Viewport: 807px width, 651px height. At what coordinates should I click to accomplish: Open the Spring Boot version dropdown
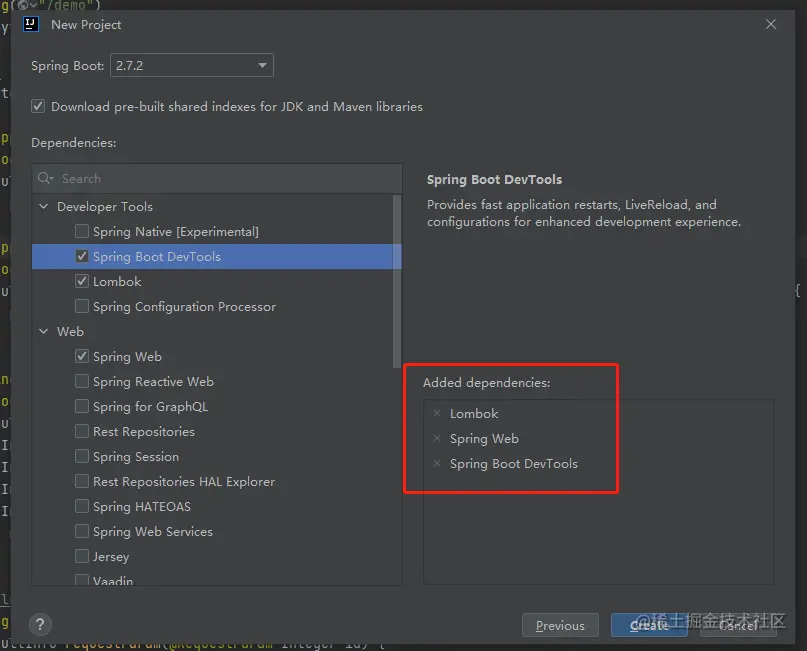coord(192,65)
